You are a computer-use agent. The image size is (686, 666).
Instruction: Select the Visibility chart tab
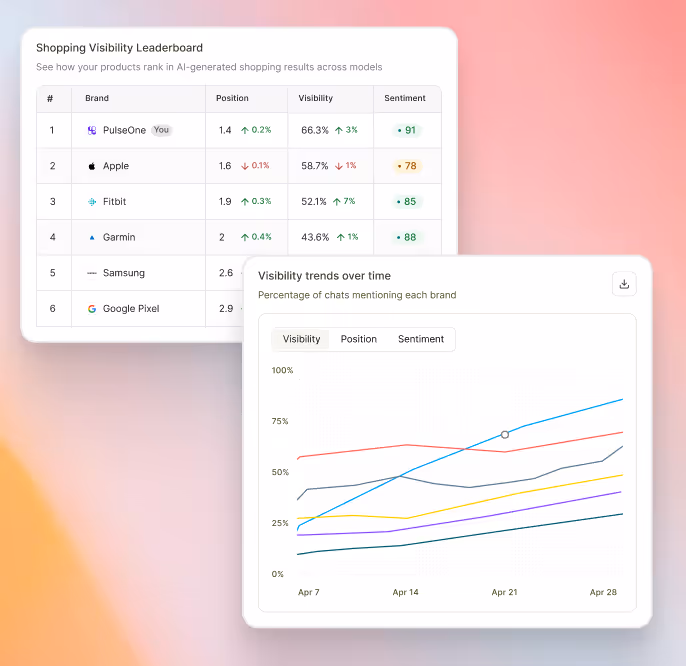pos(301,339)
